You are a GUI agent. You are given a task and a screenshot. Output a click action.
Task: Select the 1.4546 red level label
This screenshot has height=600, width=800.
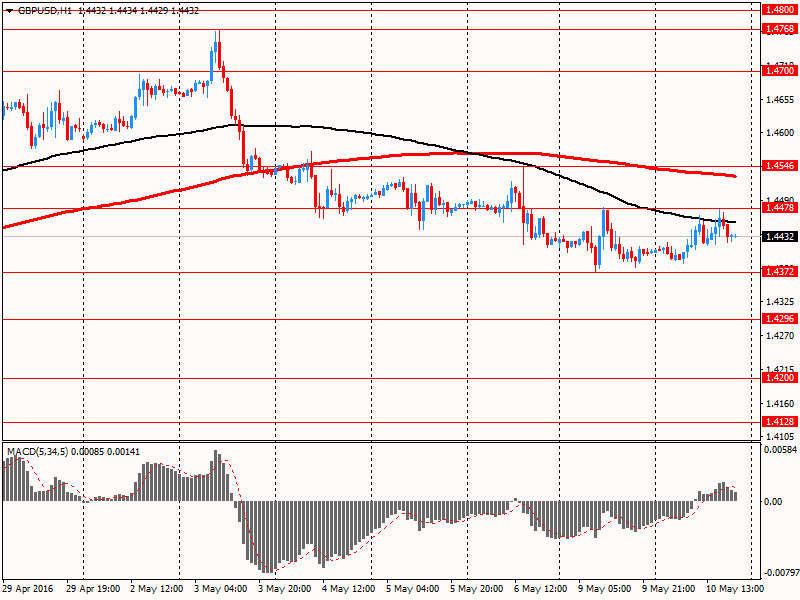pyautogui.click(x=780, y=166)
